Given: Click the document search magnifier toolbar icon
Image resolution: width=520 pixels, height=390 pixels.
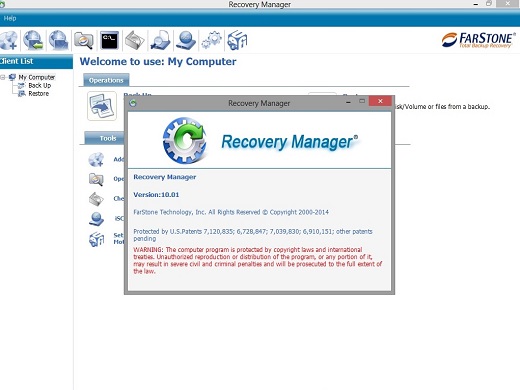Looking at the screenshot, I should point(160,40).
